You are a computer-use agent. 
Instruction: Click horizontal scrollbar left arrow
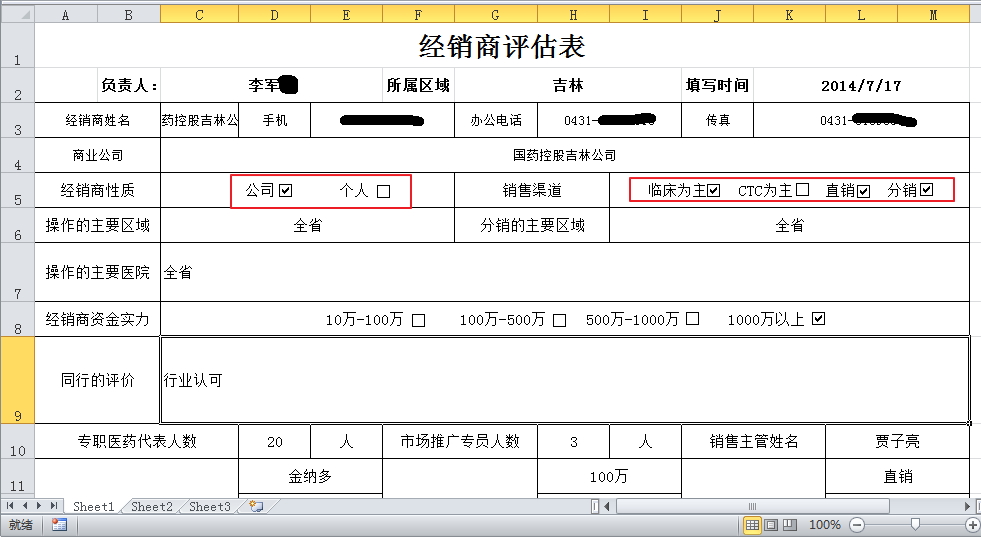[606, 506]
